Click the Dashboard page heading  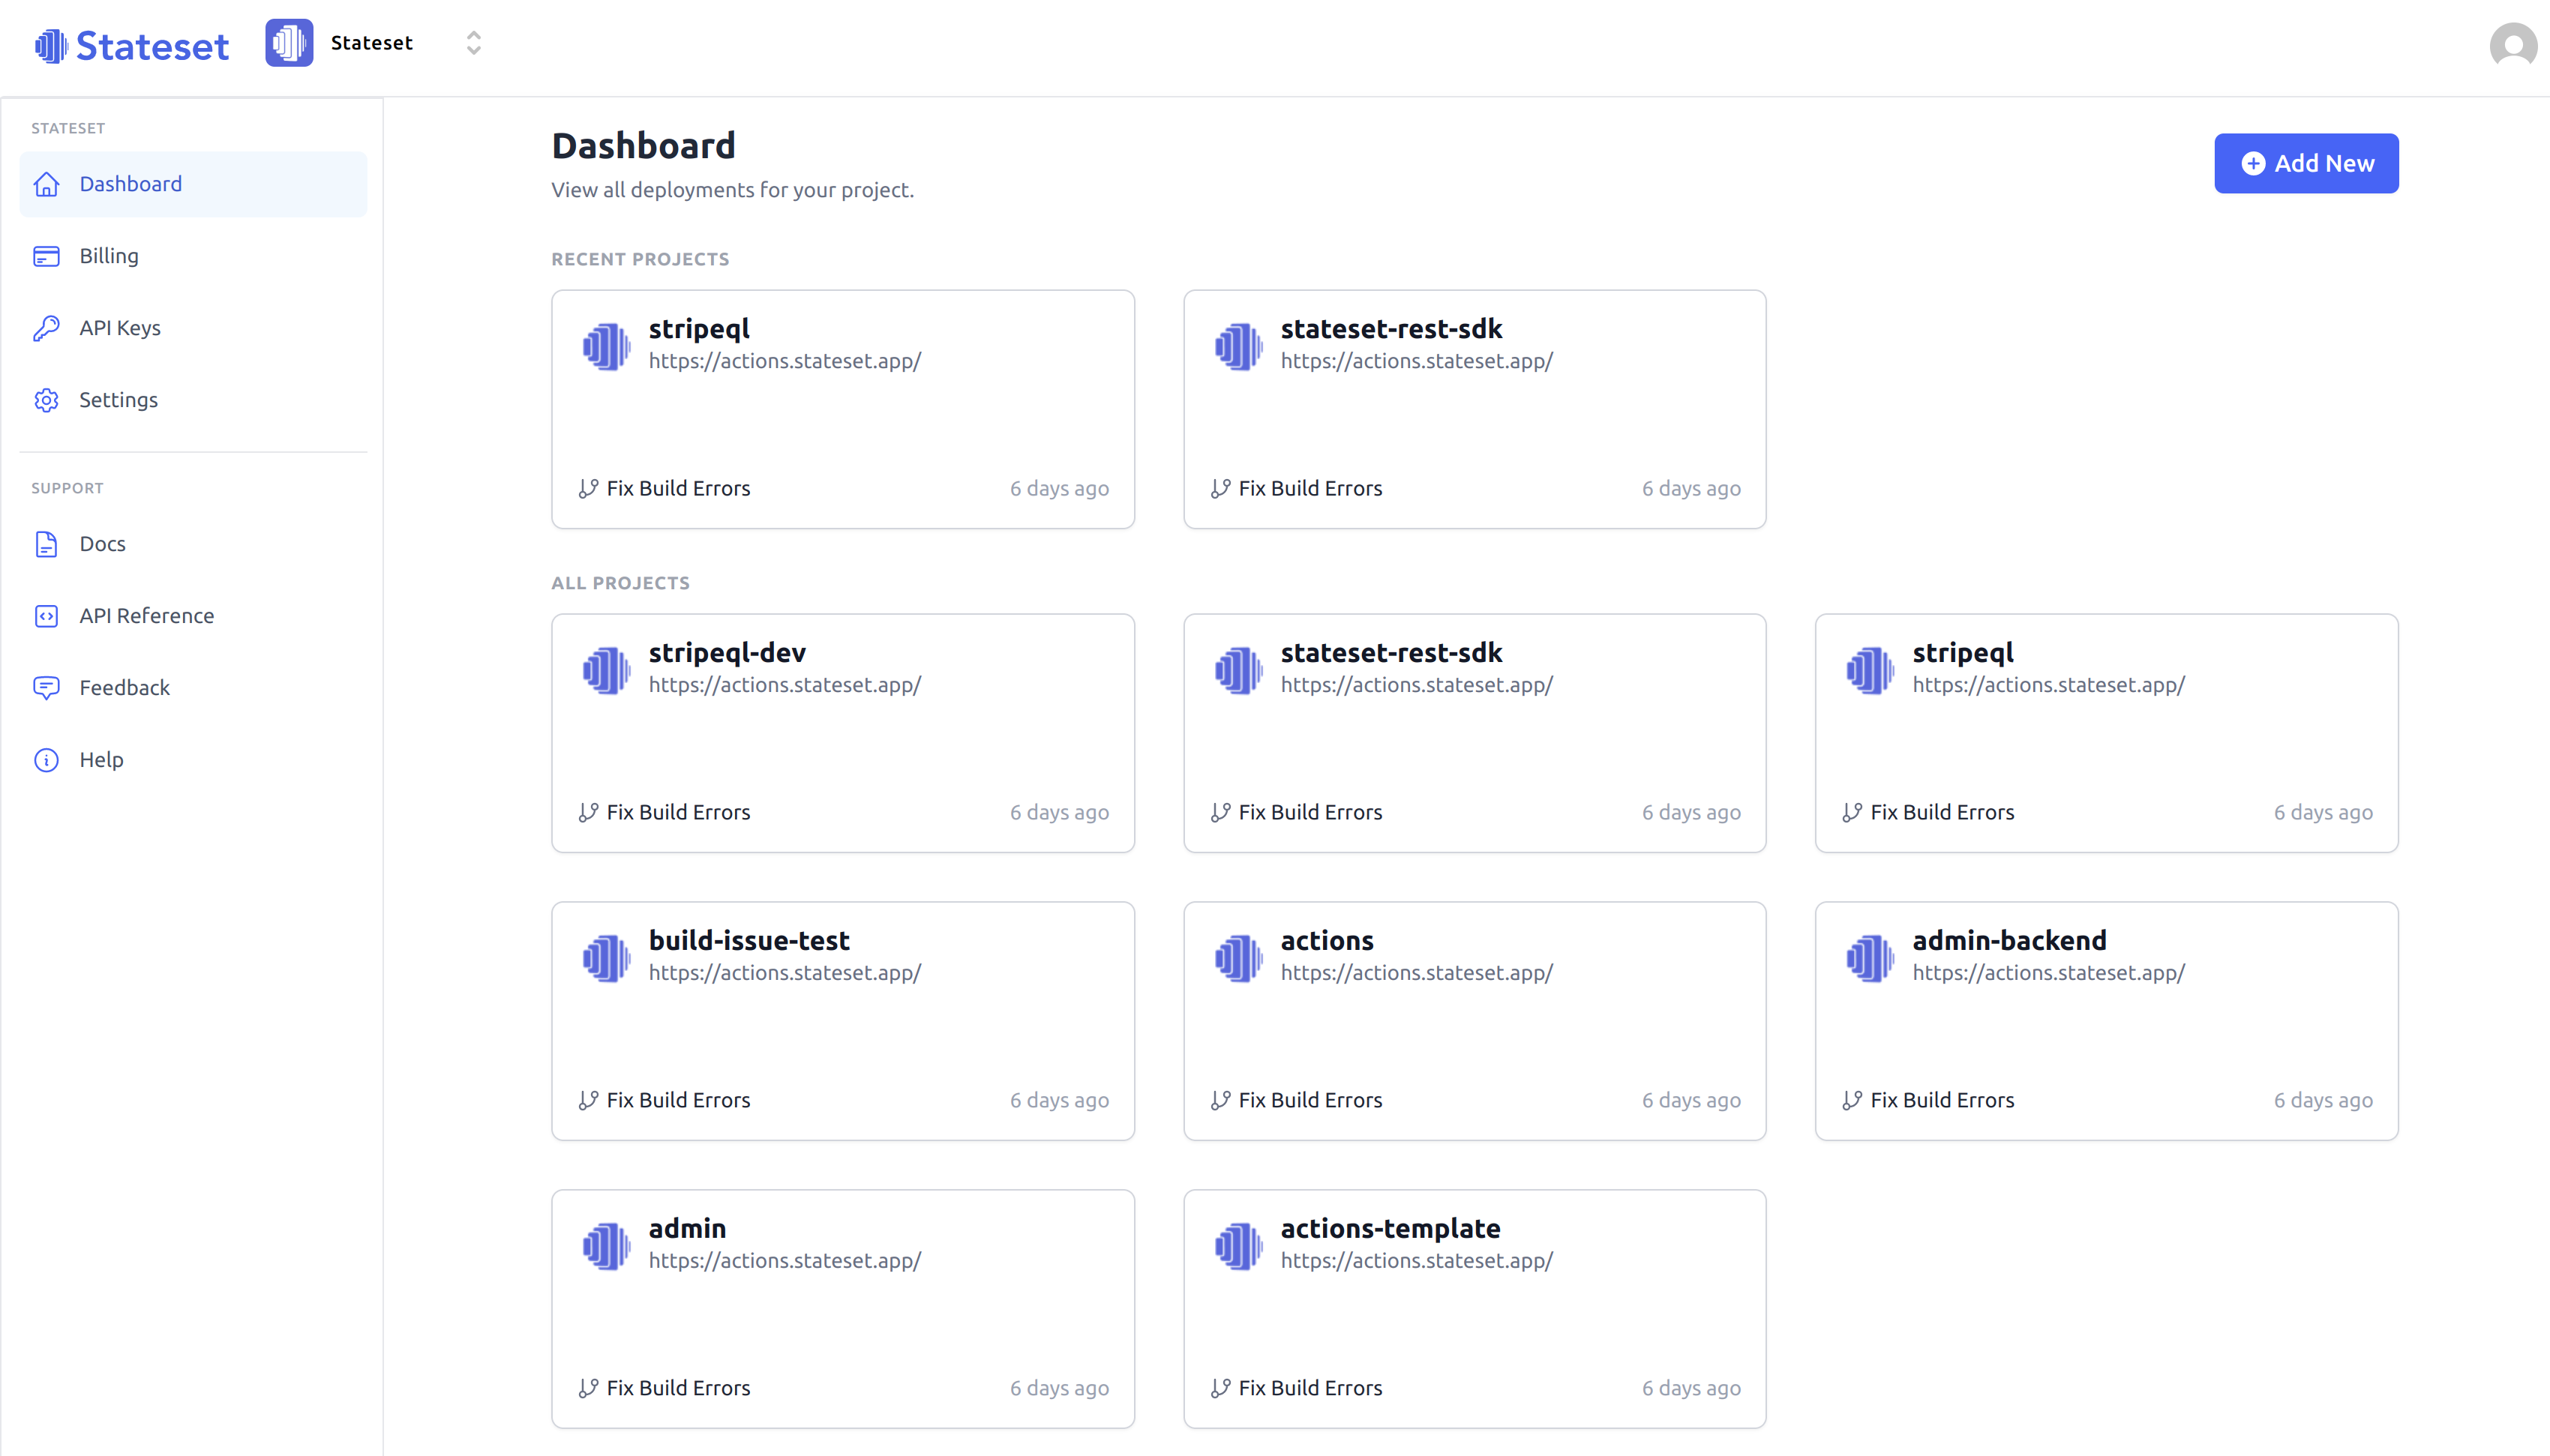[x=644, y=146]
